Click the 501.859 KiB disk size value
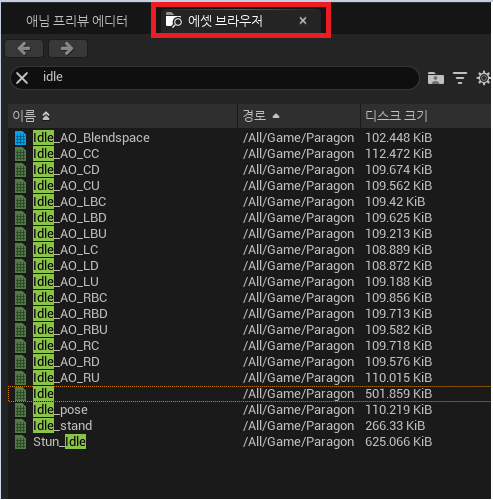The width and height of the screenshot is (493, 500). pyautogui.click(x=398, y=394)
